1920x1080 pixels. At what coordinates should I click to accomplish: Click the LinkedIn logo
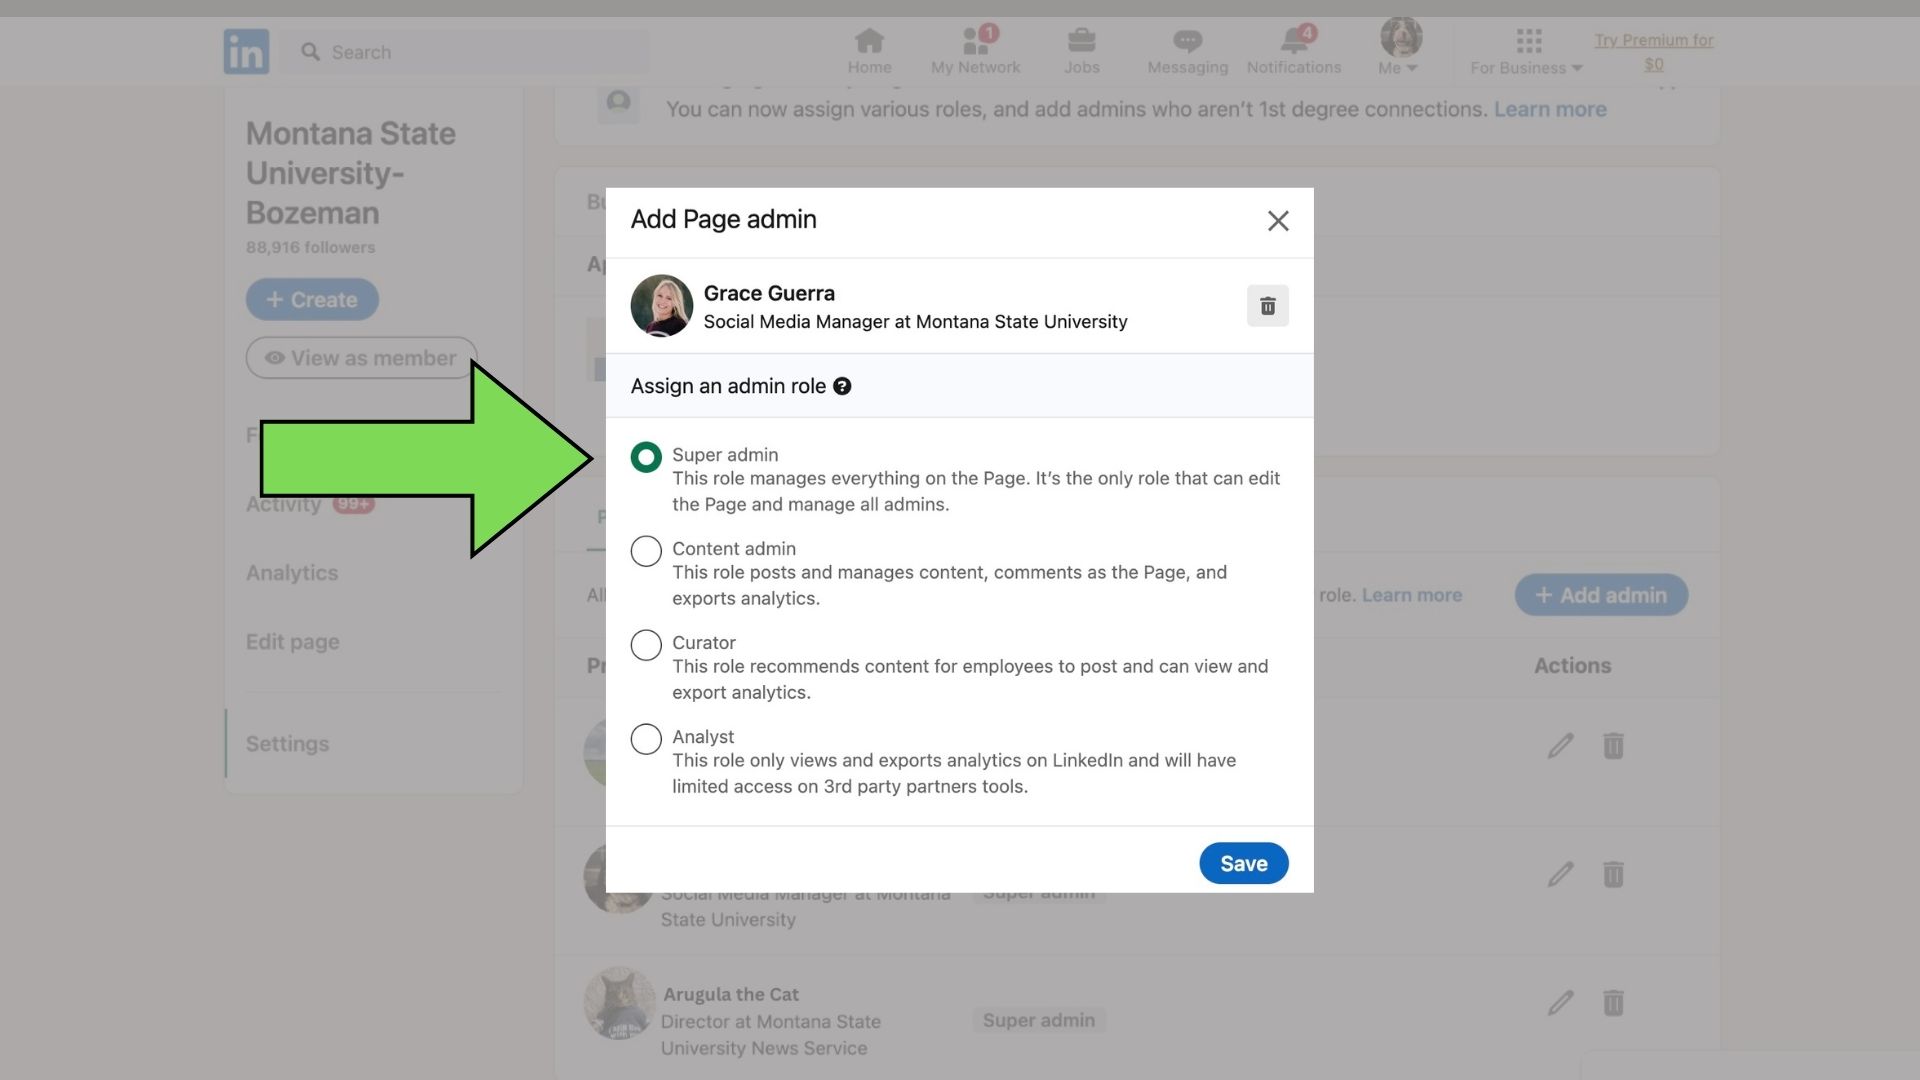(x=246, y=51)
